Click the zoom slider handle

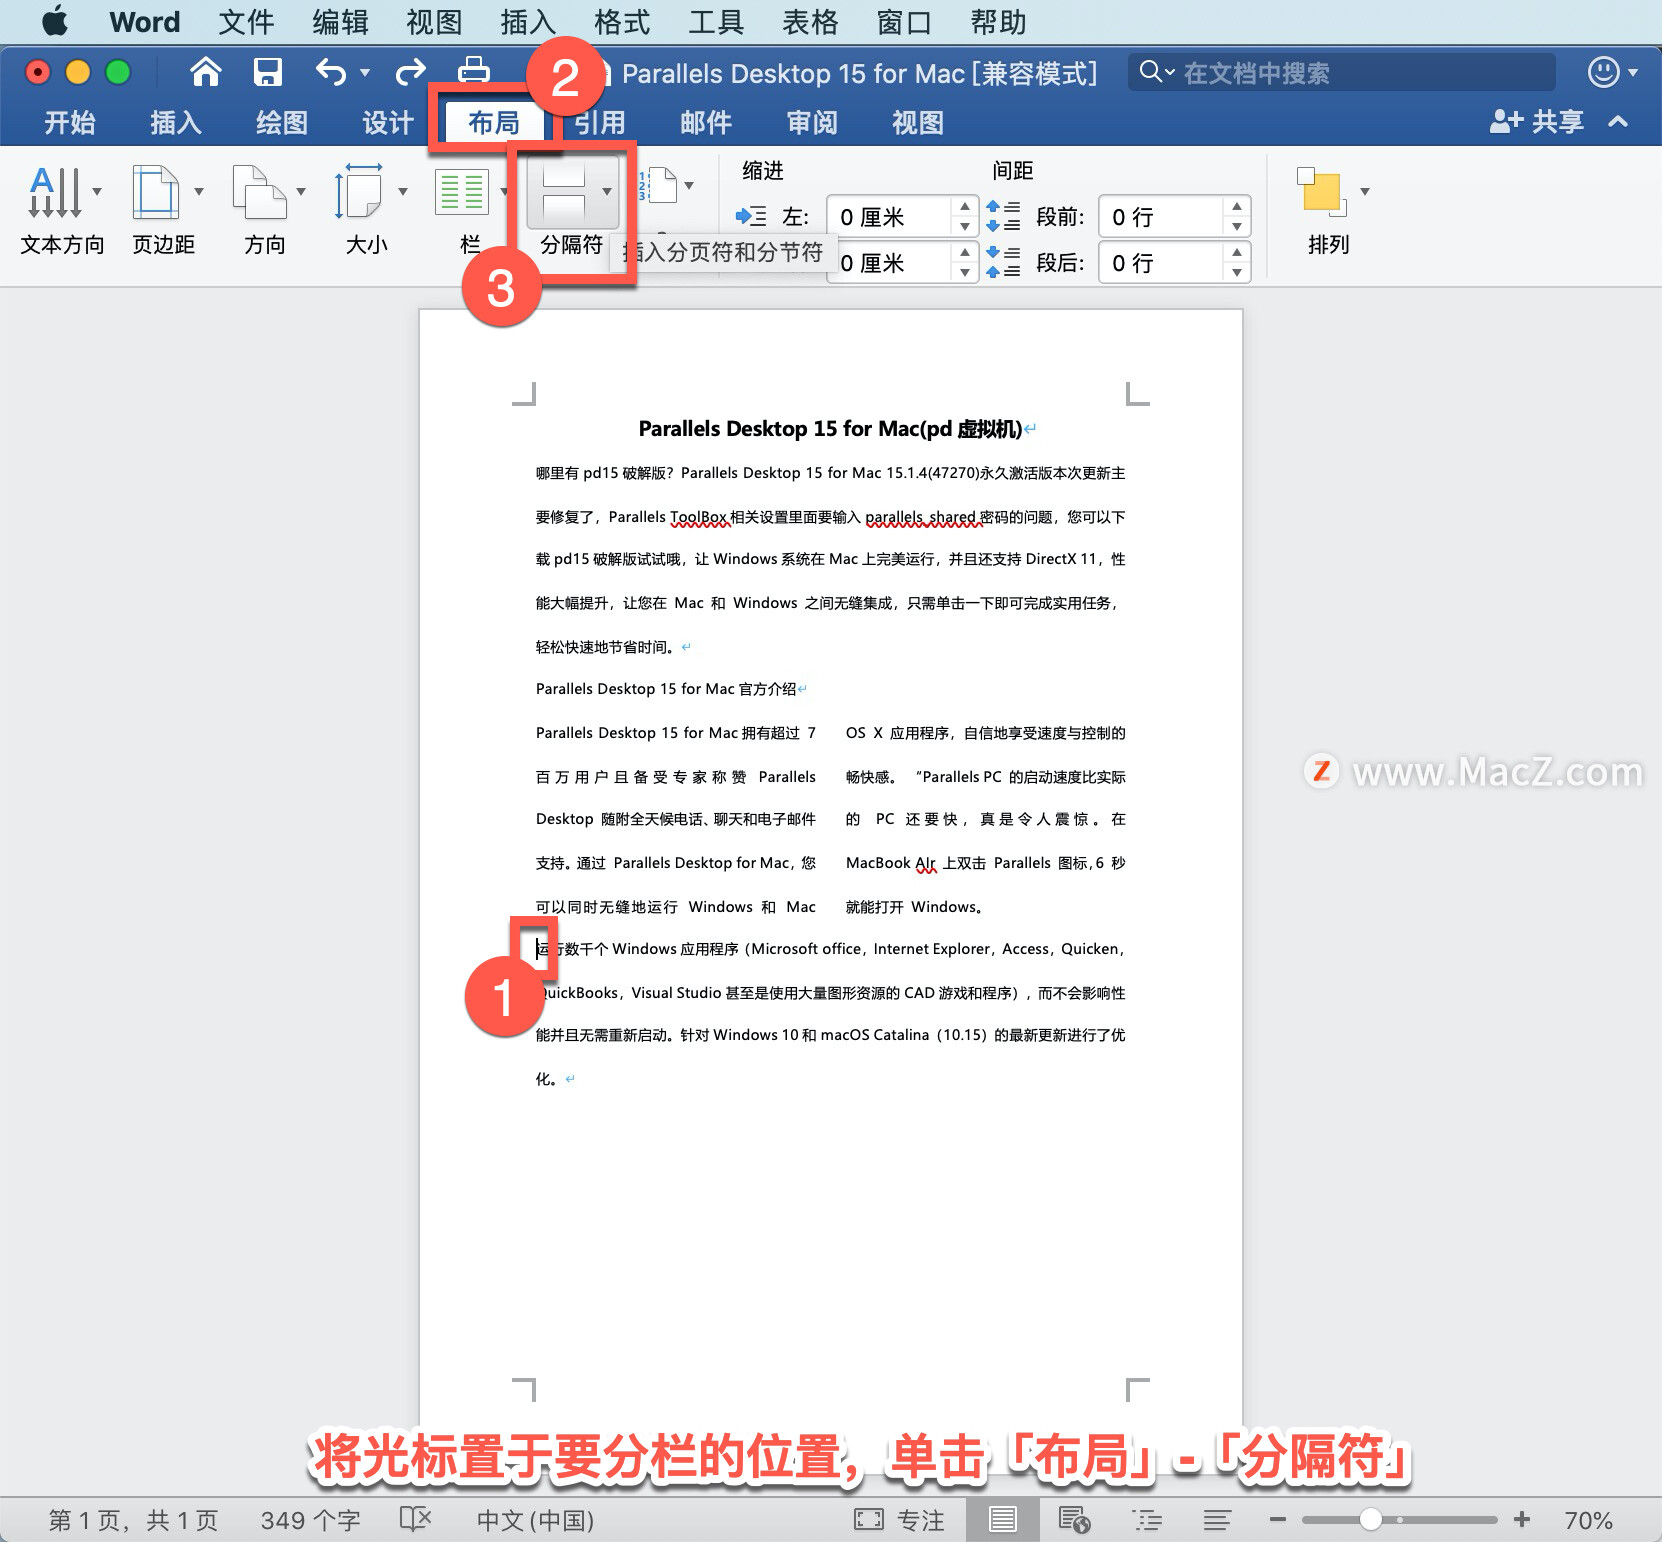coord(1371,1520)
